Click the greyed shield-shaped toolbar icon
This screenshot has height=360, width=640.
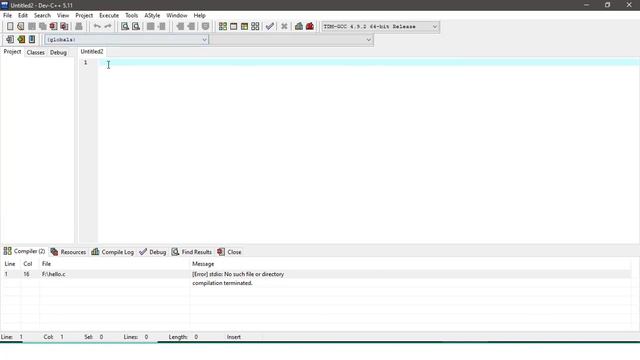[205, 27]
